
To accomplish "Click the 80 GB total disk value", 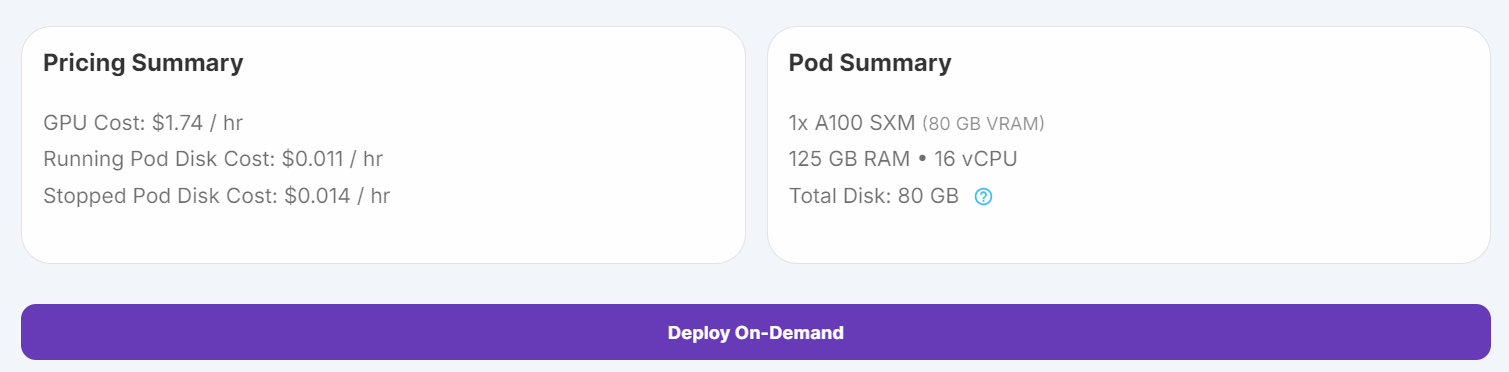I will click(928, 195).
